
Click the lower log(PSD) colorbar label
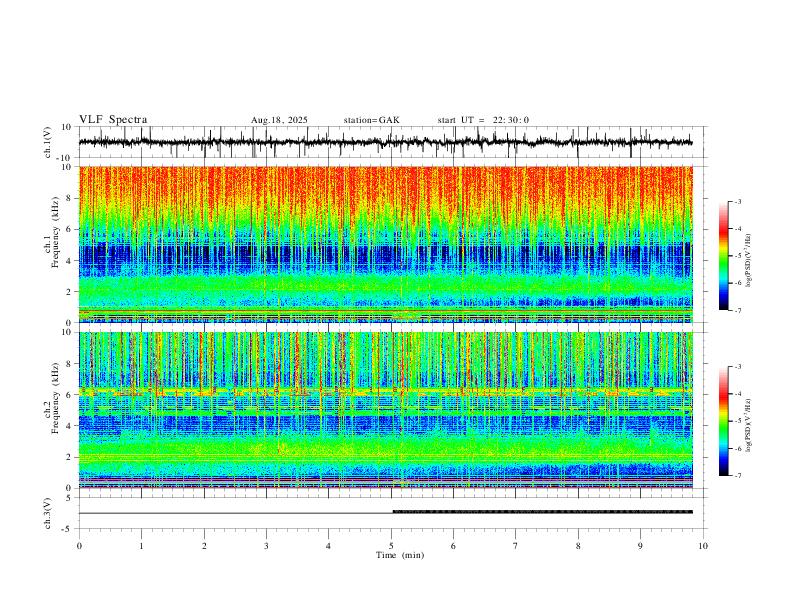[749, 425]
